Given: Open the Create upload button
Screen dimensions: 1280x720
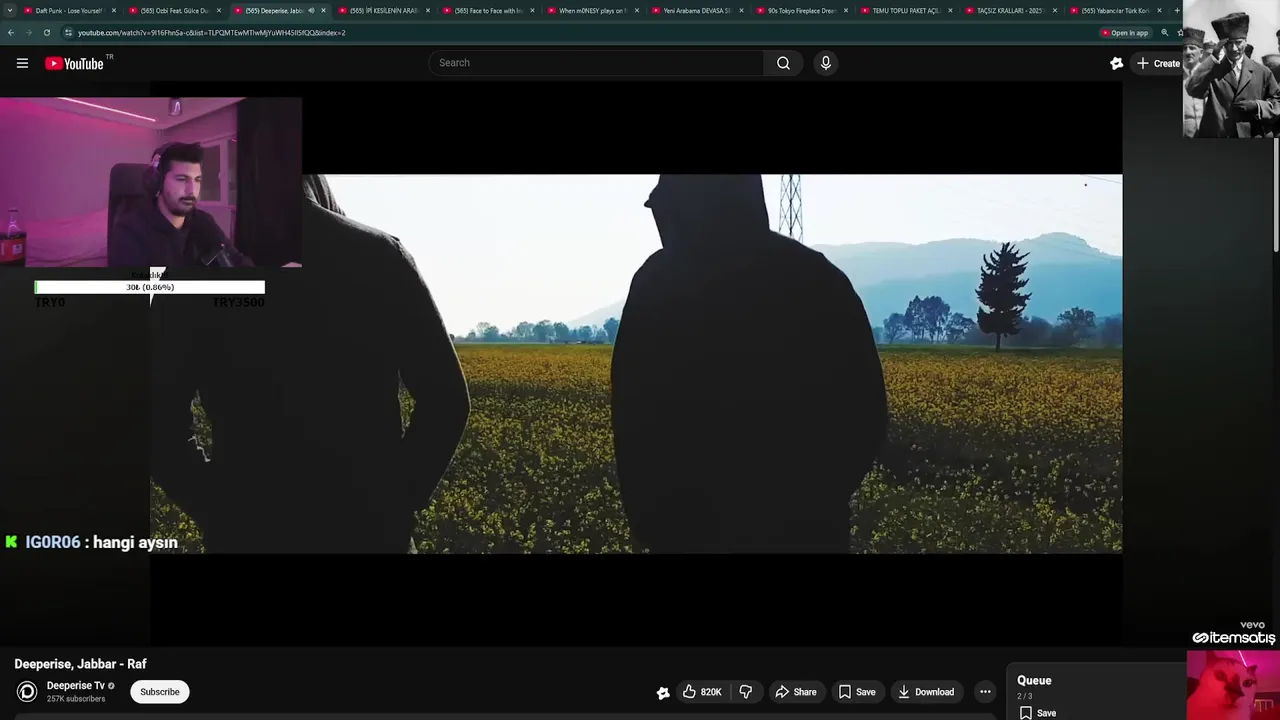Looking at the screenshot, I should [x=1158, y=63].
